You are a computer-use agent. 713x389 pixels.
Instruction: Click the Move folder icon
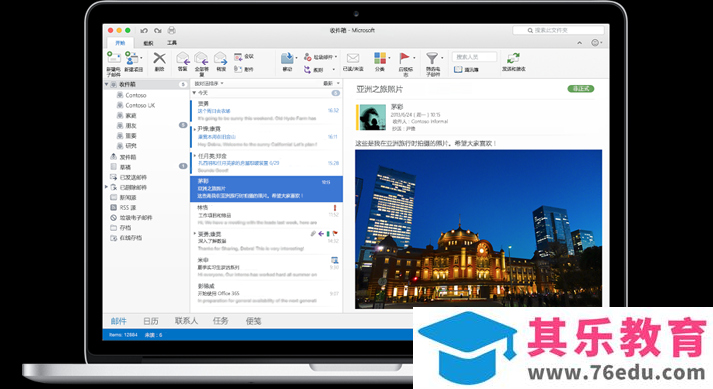287,58
